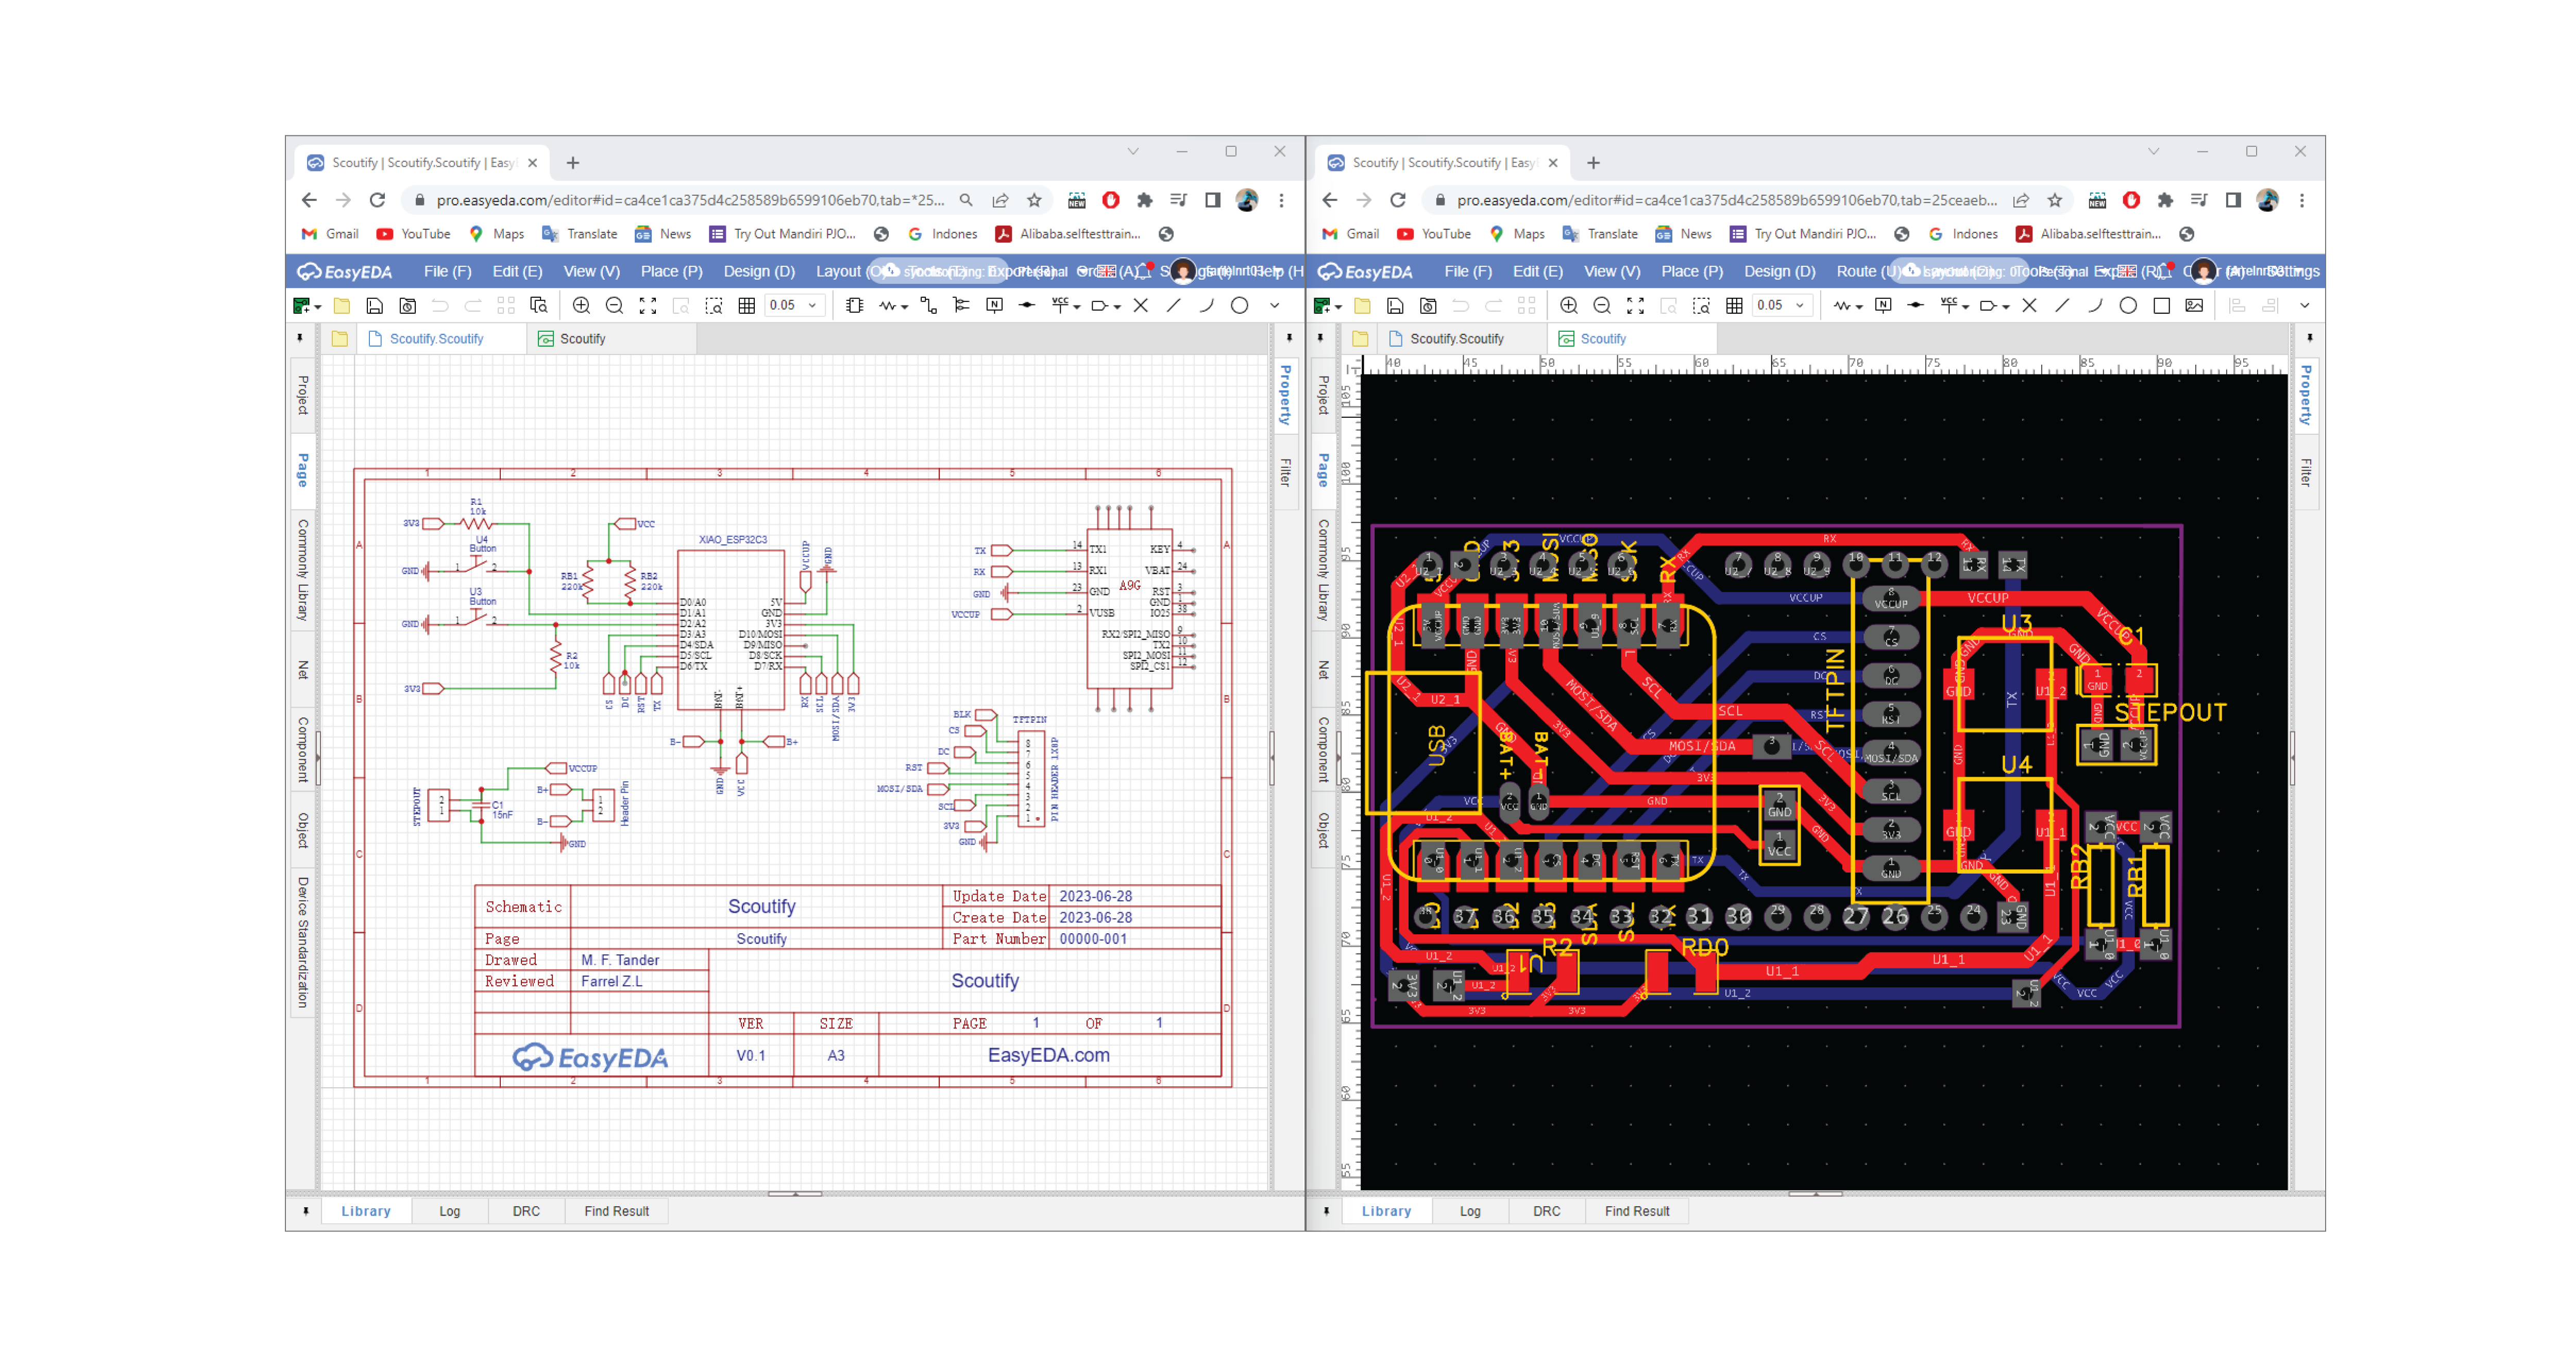The width and height of the screenshot is (2576, 1367).
Task: Click Zoom In in the left schematic window
Action: click(x=581, y=306)
